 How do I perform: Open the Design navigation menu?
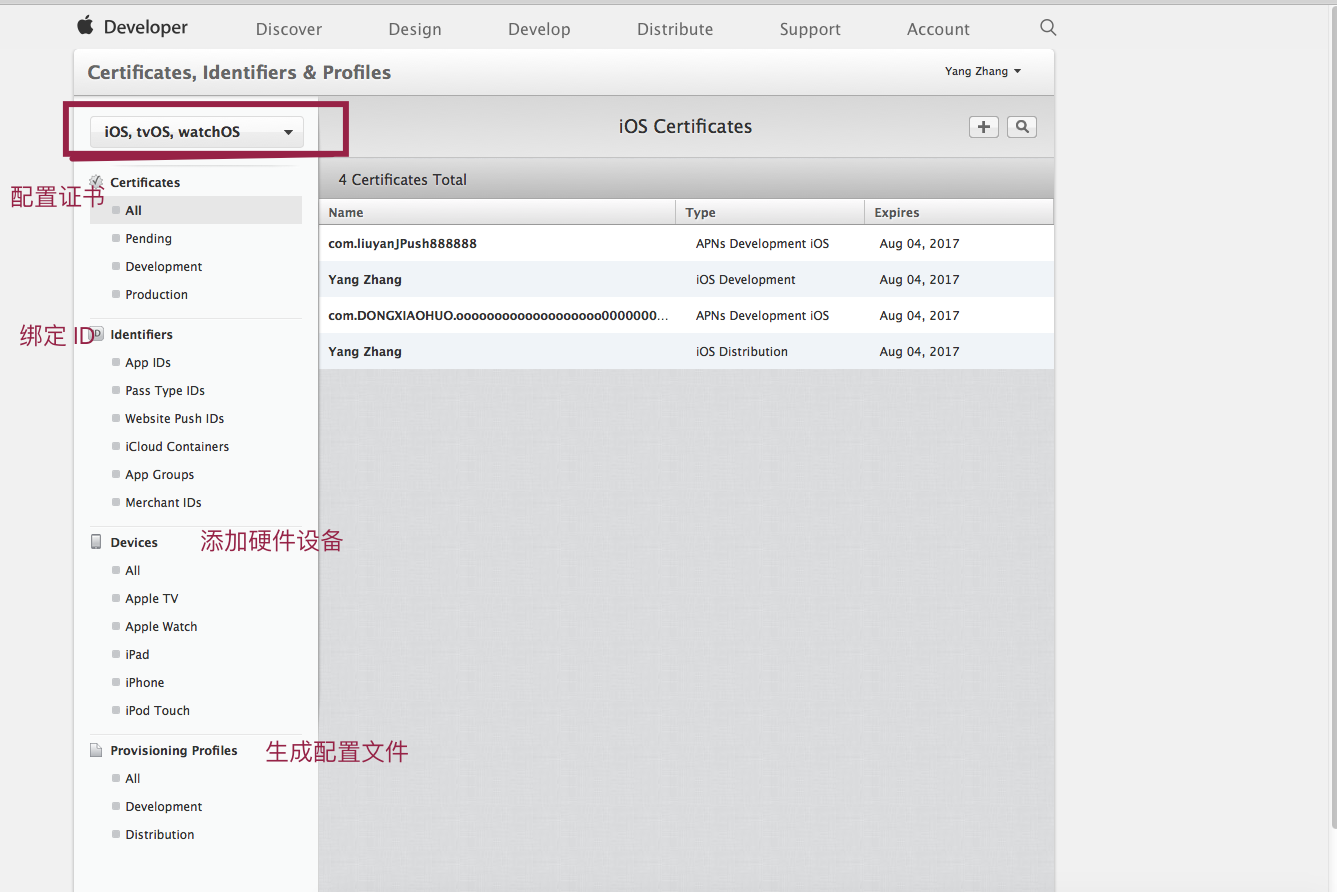click(x=415, y=29)
